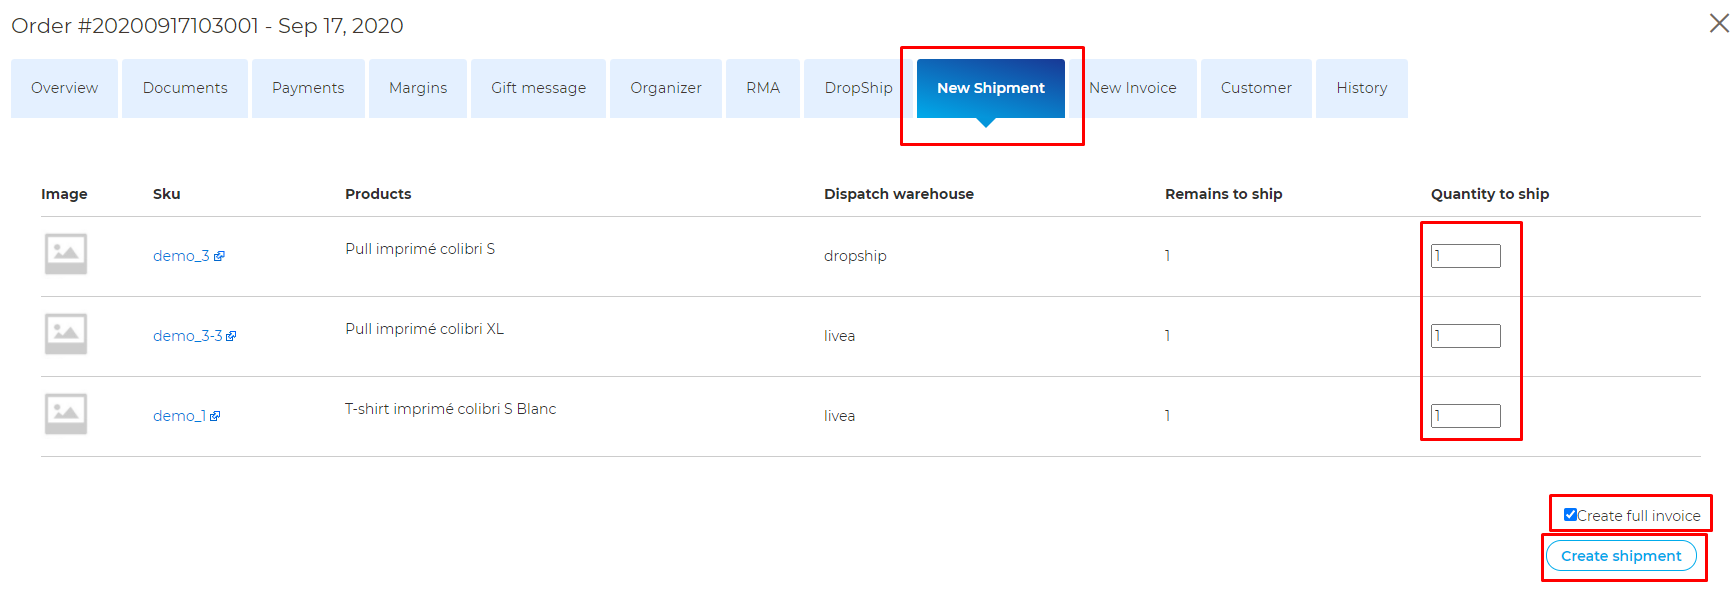Click the Image column header

(x=64, y=194)
